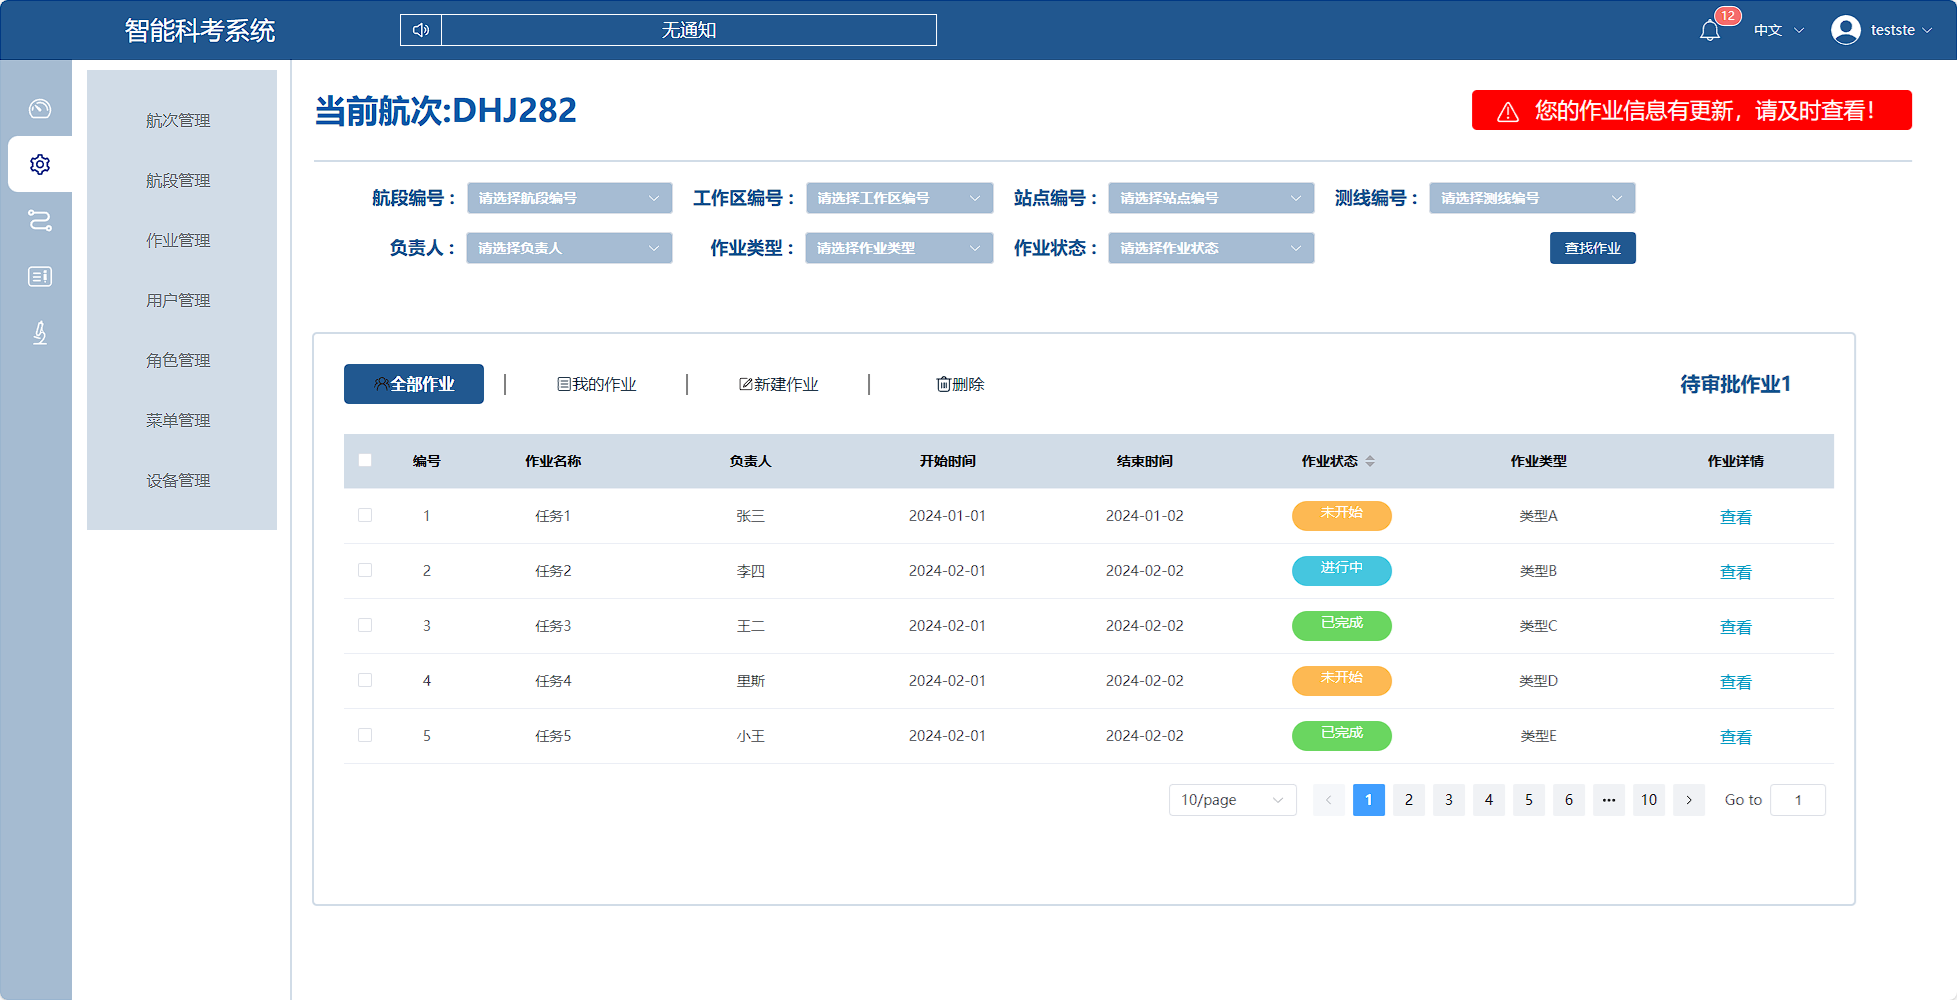Switch to 我的作业 tab
Viewport: 1957px width, 1000px height.
pyautogui.click(x=597, y=384)
